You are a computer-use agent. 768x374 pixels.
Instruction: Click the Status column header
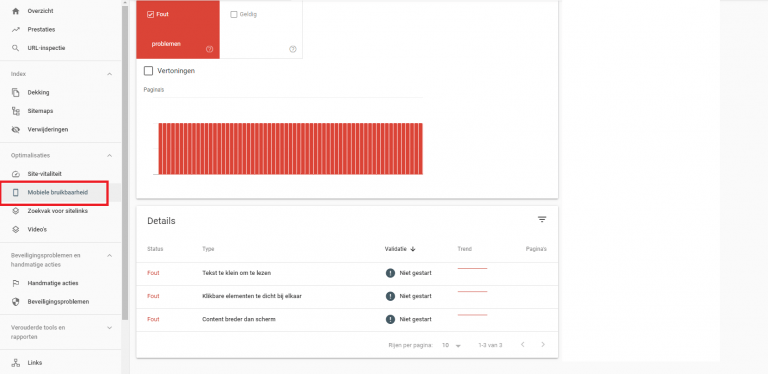tap(155, 249)
